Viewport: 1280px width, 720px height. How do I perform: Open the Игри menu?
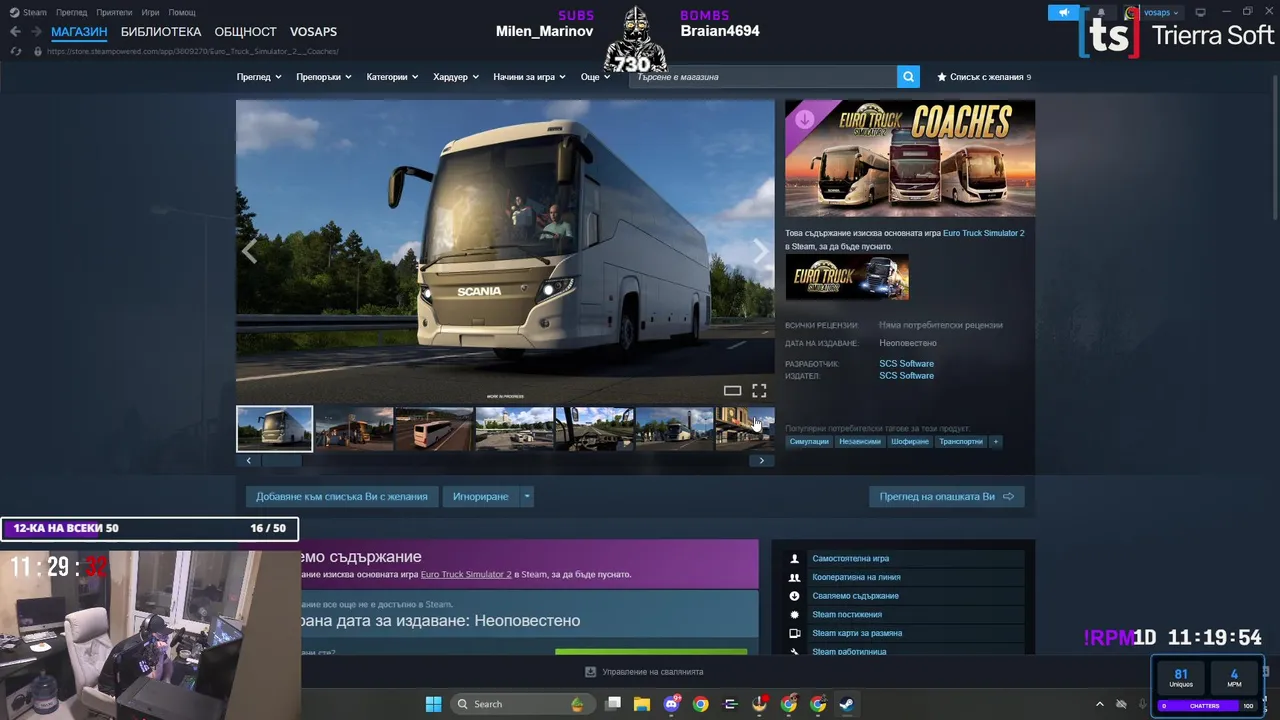(x=150, y=12)
